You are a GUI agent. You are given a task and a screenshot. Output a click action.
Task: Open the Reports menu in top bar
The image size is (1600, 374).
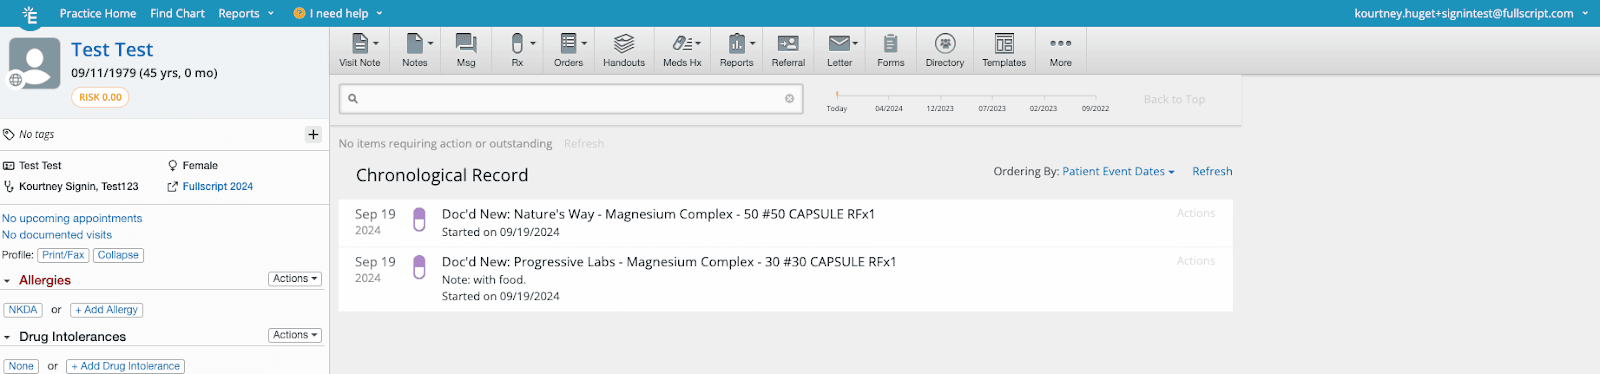pos(246,13)
